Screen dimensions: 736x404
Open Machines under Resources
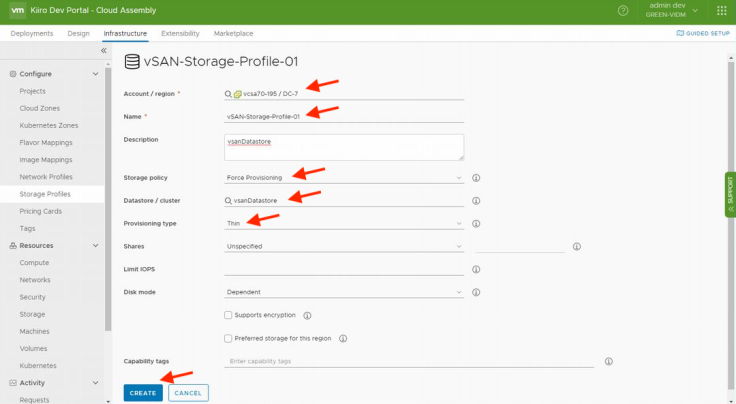coord(34,331)
